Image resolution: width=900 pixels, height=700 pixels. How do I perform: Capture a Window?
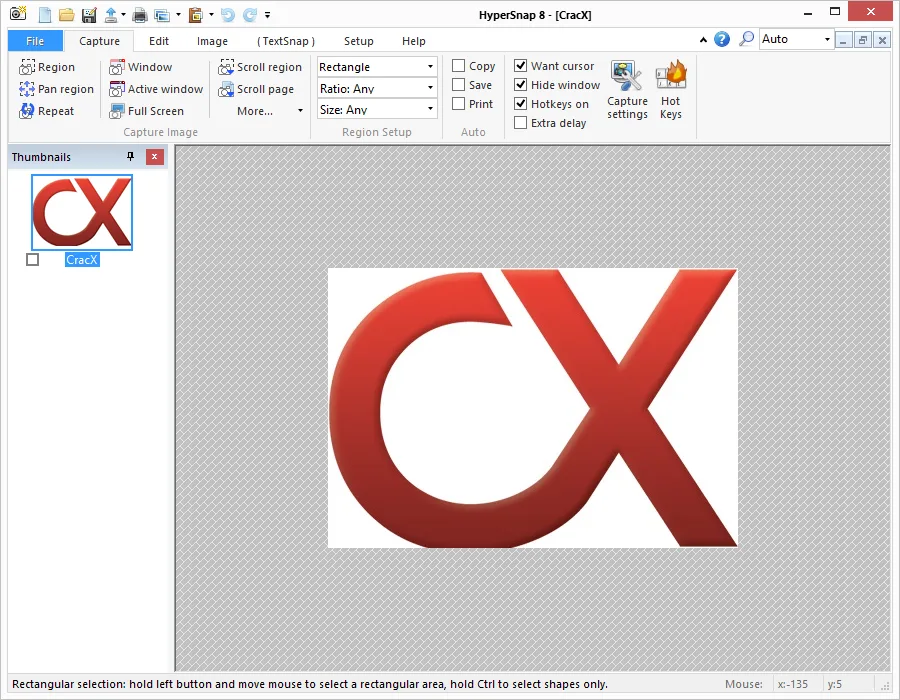tap(141, 67)
